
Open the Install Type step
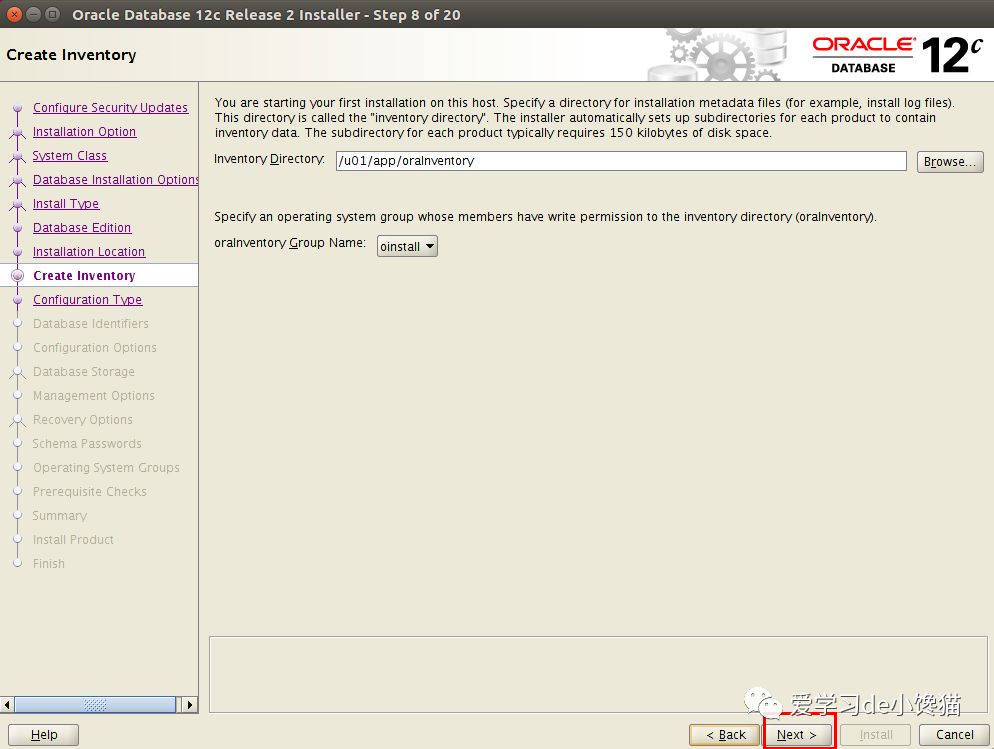66,204
